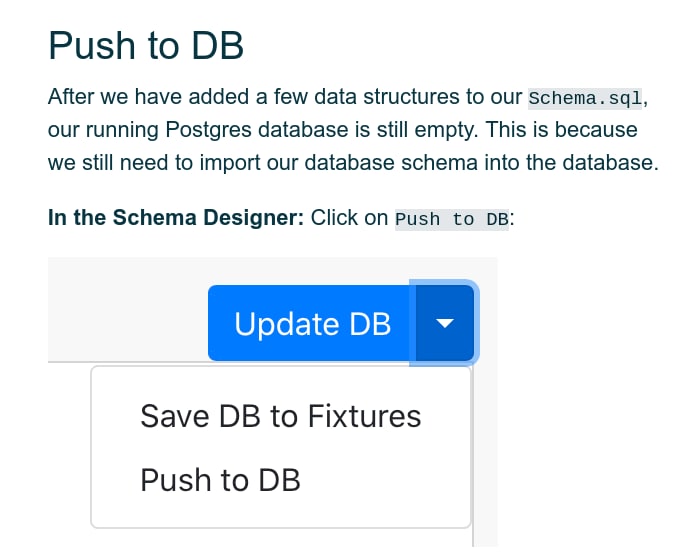Expand the Update DB dropdown caret
694x556 pixels.
click(445, 323)
